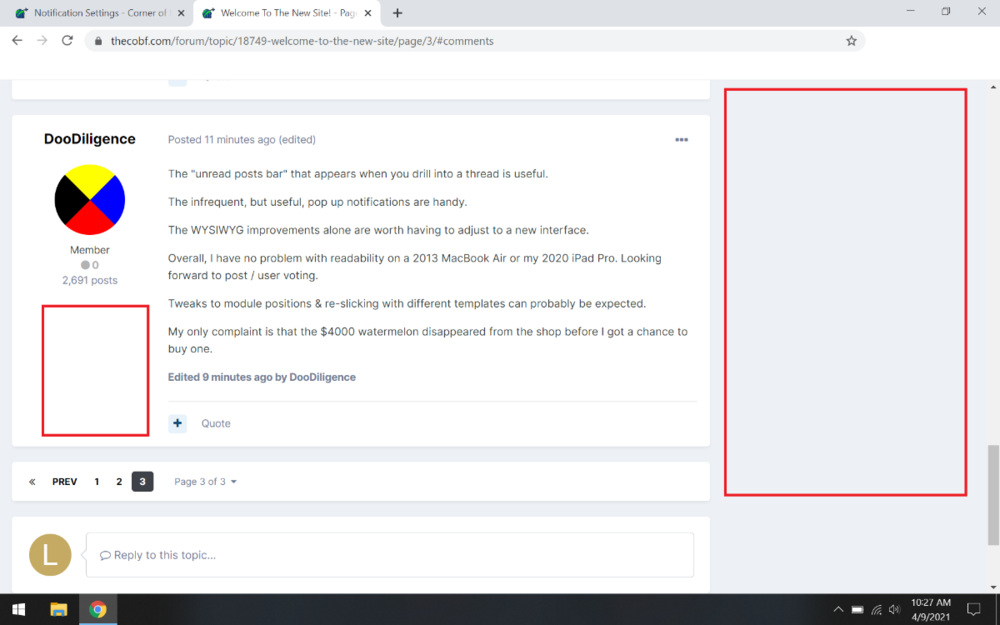The width and height of the screenshot is (1000, 625).
Task: Click the 'Member' rank label
Action: coord(89,250)
